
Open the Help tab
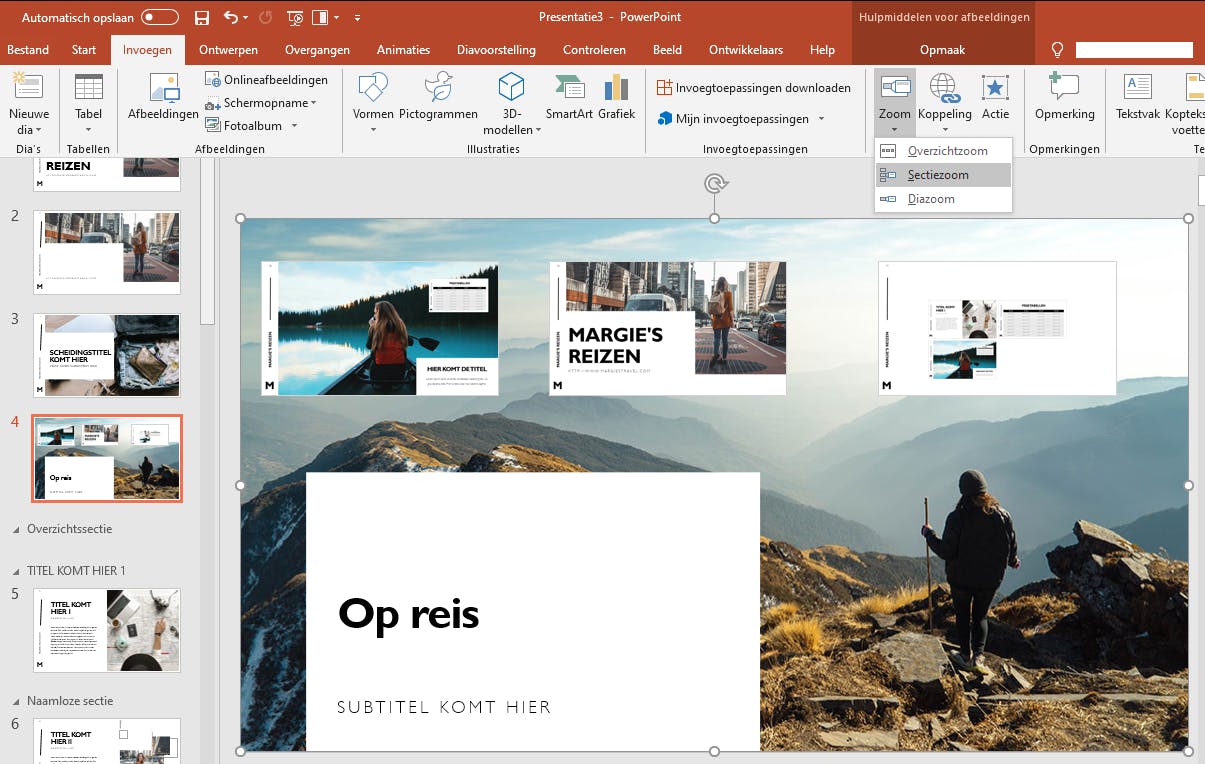coord(822,50)
